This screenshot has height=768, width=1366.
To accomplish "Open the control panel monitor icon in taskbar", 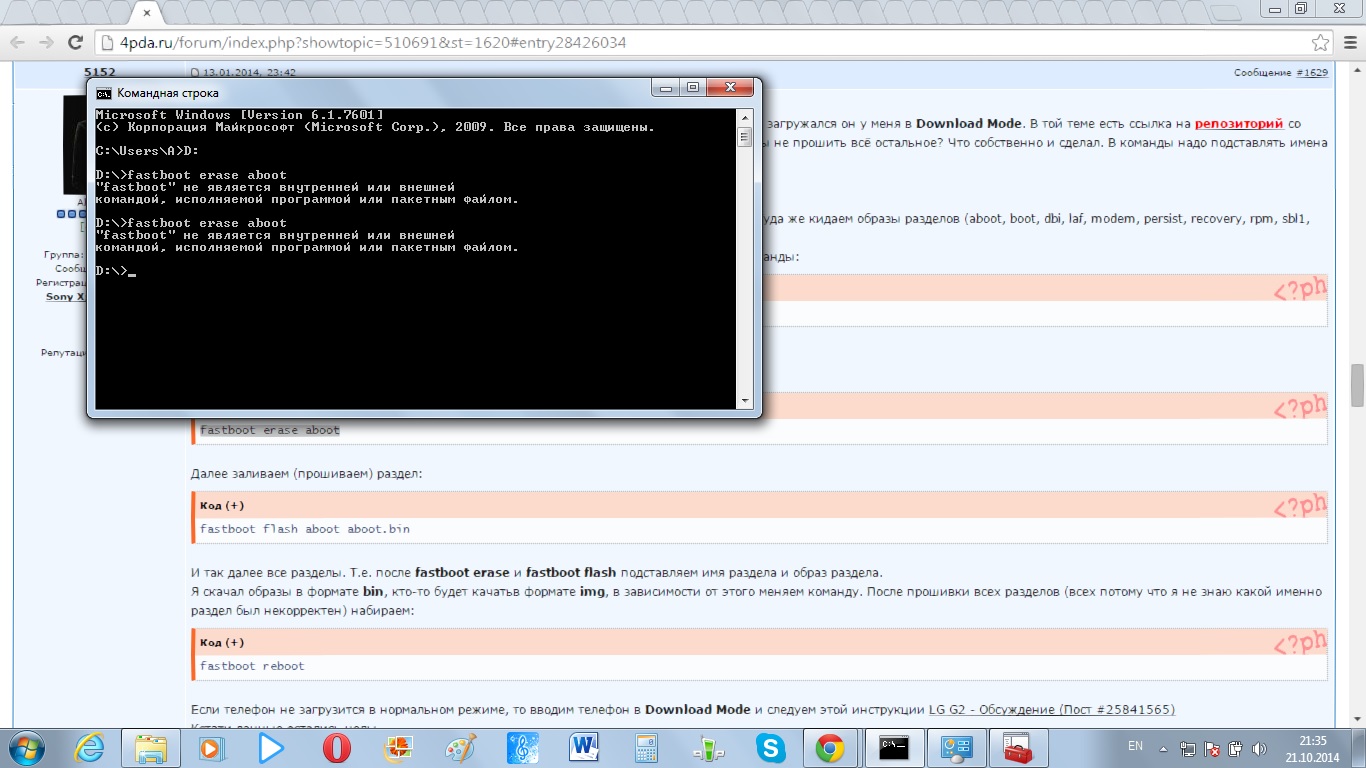I will coord(955,748).
